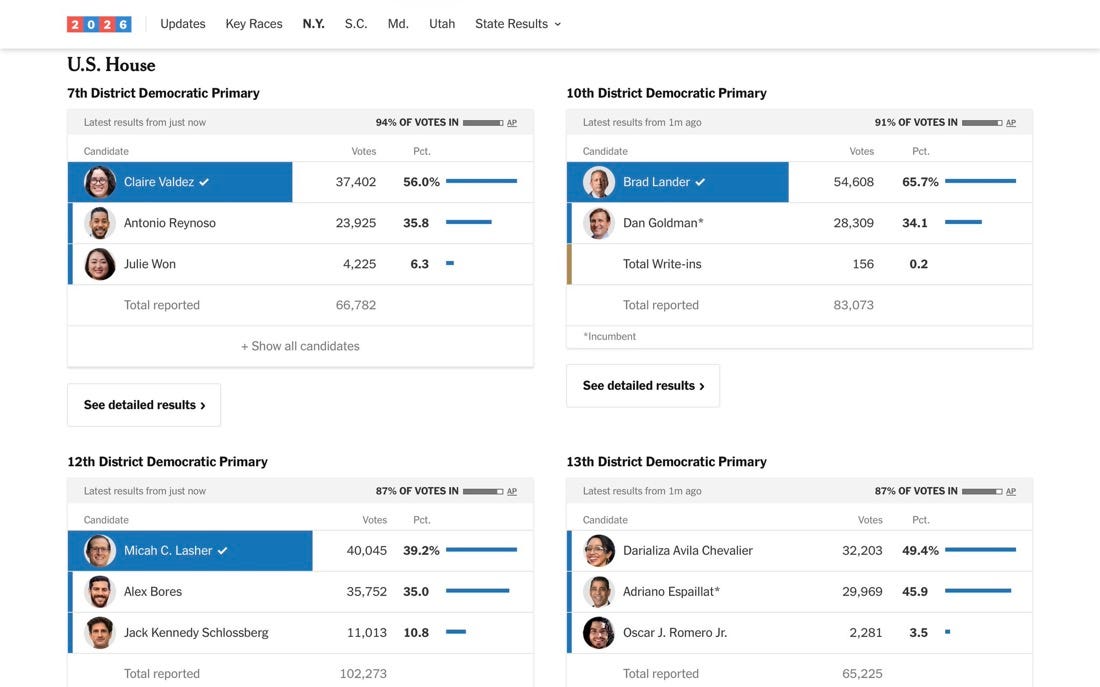
Task: Click the AP link in 10th District header
Action: pos(1011,123)
